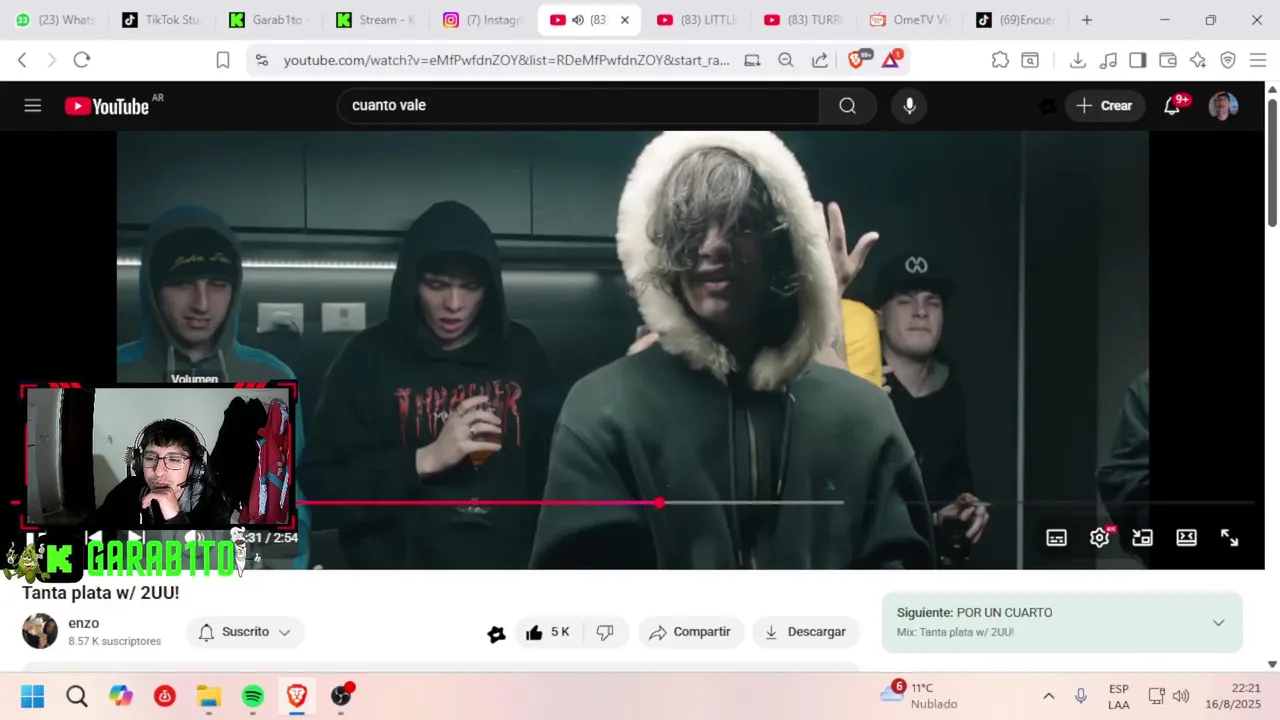Open the YouTube account avatar menu
This screenshot has height=720, width=1280.
(x=1223, y=106)
